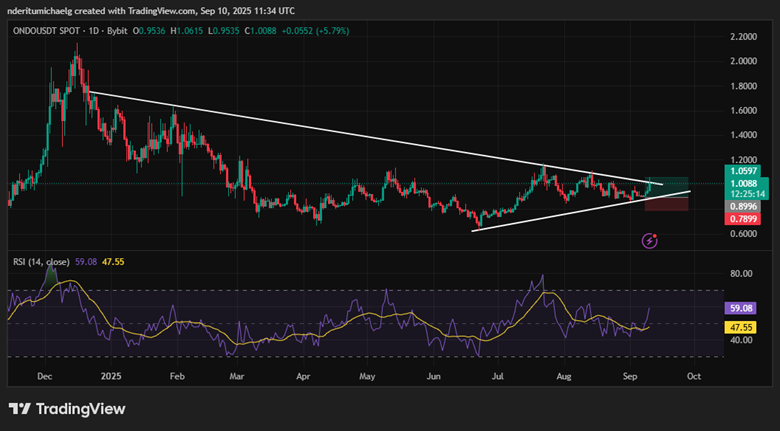Click the 1.0597 take-profit price label
The width and height of the screenshot is (780, 431).
click(x=743, y=171)
